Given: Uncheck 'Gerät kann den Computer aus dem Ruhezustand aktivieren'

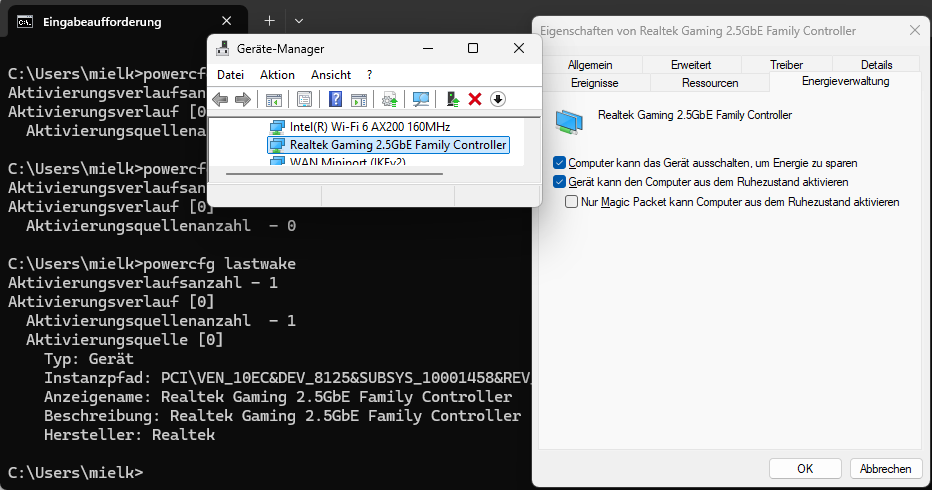Looking at the screenshot, I should pos(559,182).
